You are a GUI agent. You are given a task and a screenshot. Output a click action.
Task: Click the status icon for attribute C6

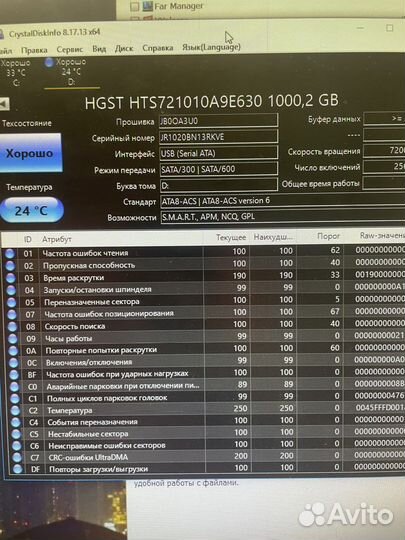point(16,446)
